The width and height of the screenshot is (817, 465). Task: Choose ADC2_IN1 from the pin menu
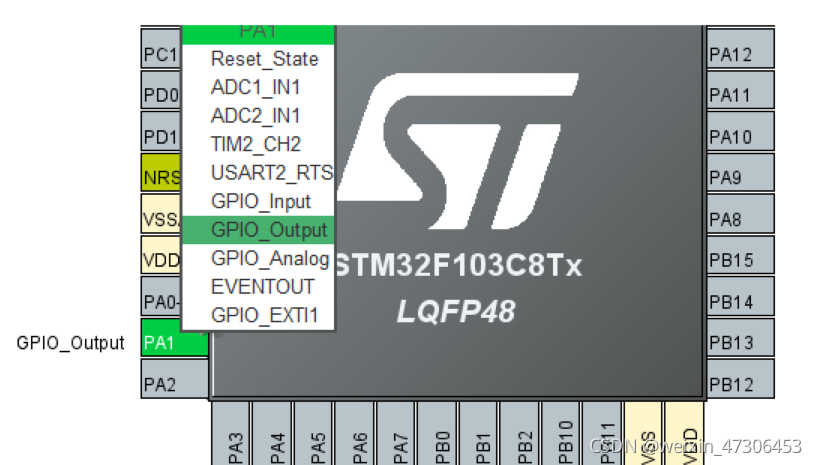[258, 116]
